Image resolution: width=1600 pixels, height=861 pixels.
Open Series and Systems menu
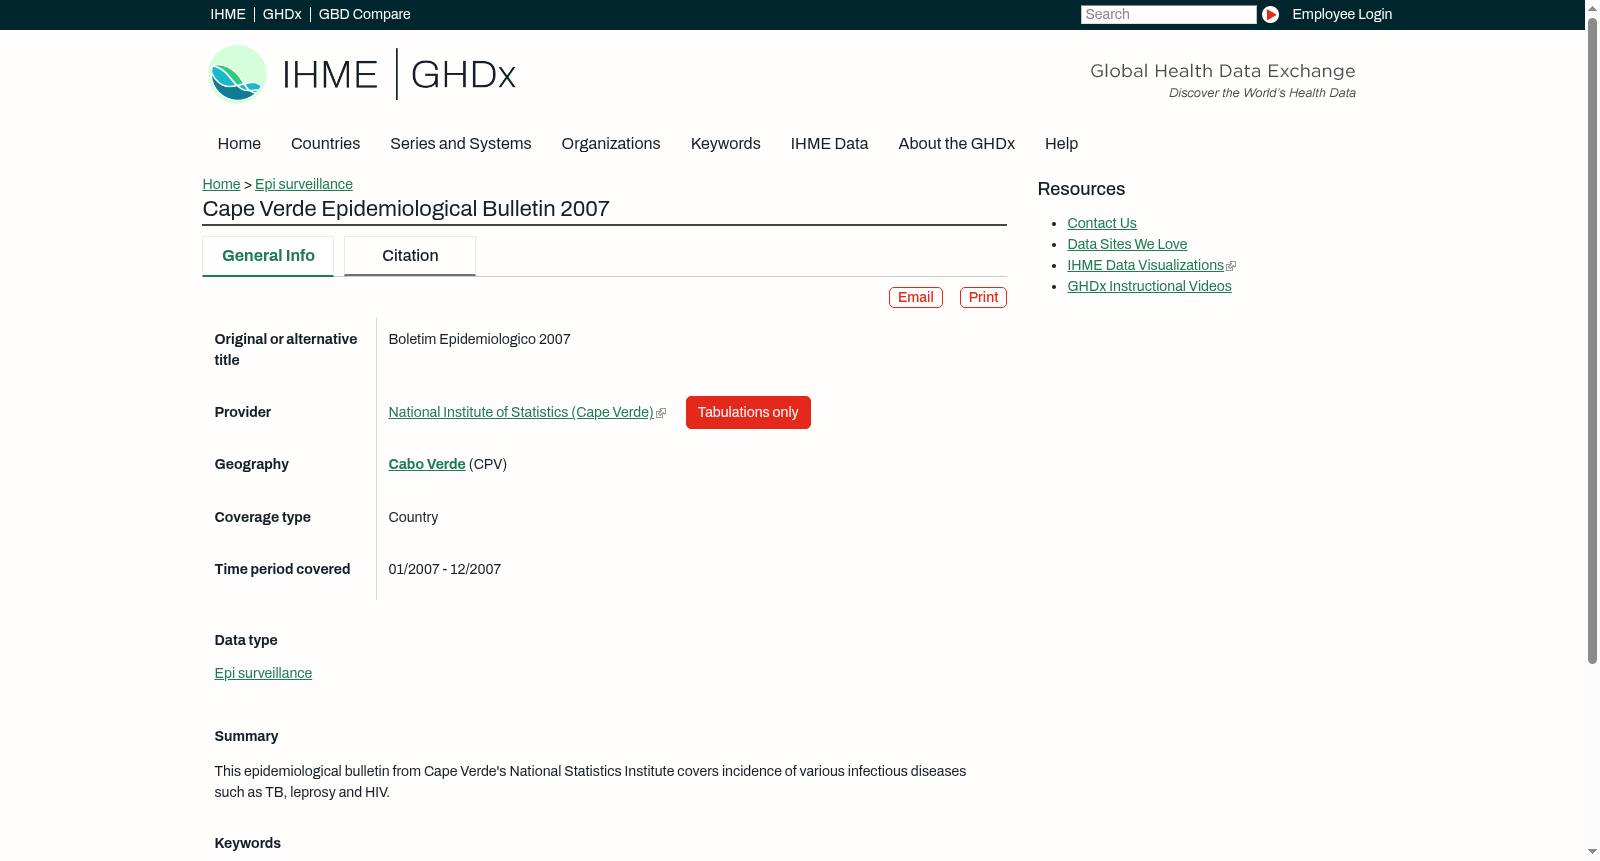(x=460, y=144)
